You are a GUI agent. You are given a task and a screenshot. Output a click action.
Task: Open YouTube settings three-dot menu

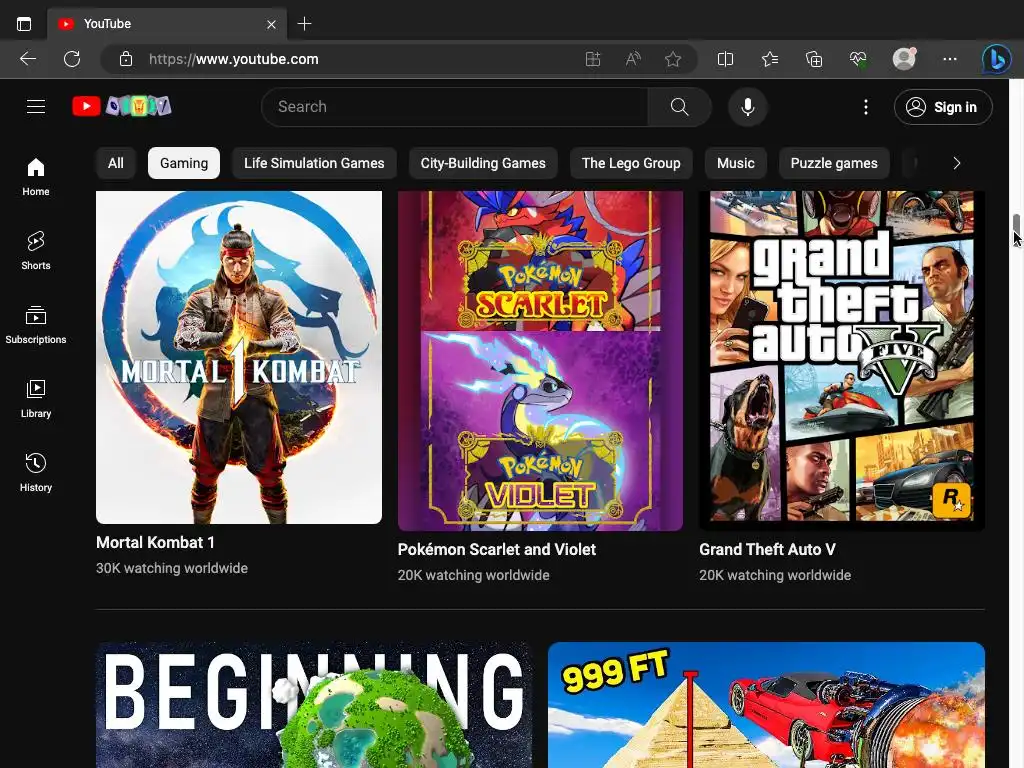[x=866, y=106]
